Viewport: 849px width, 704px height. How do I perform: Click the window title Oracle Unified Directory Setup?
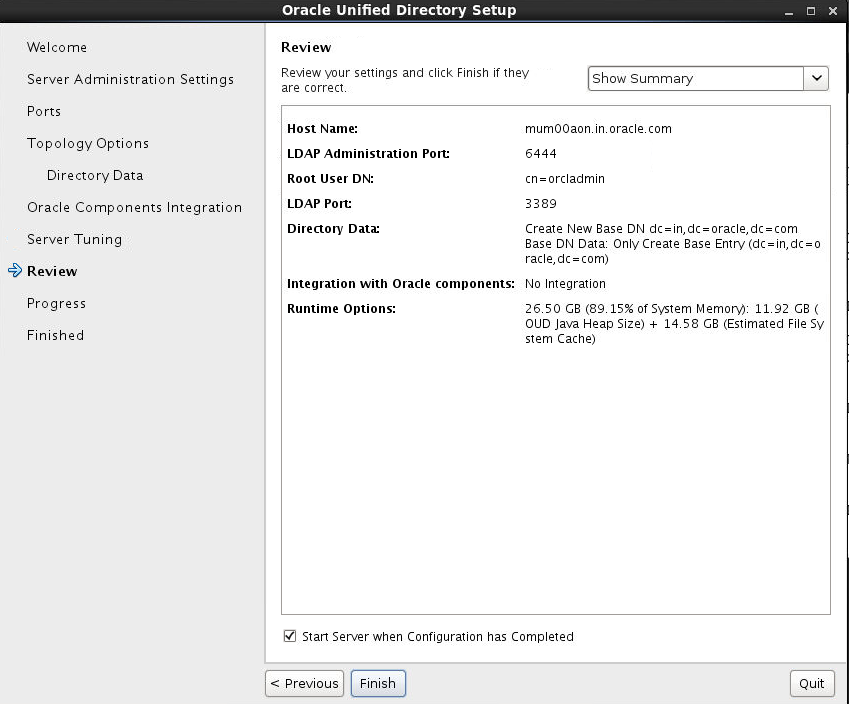[399, 10]
